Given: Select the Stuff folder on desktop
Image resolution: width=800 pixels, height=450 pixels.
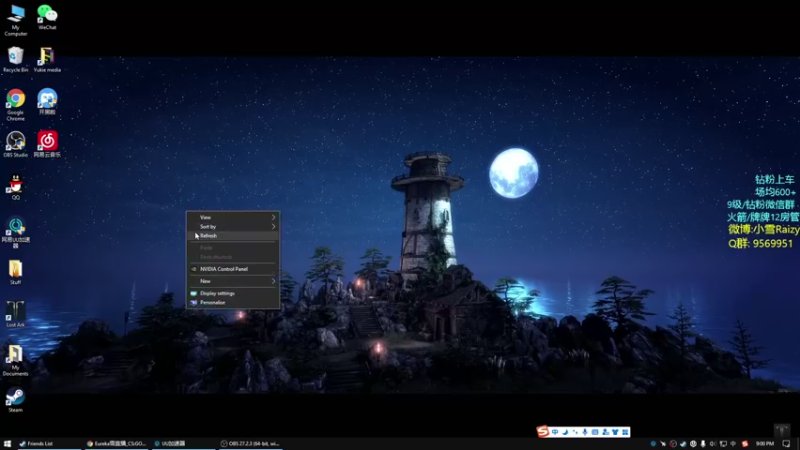Looking at the screenshot, I should pyautogui.click(x=16, y=272).
